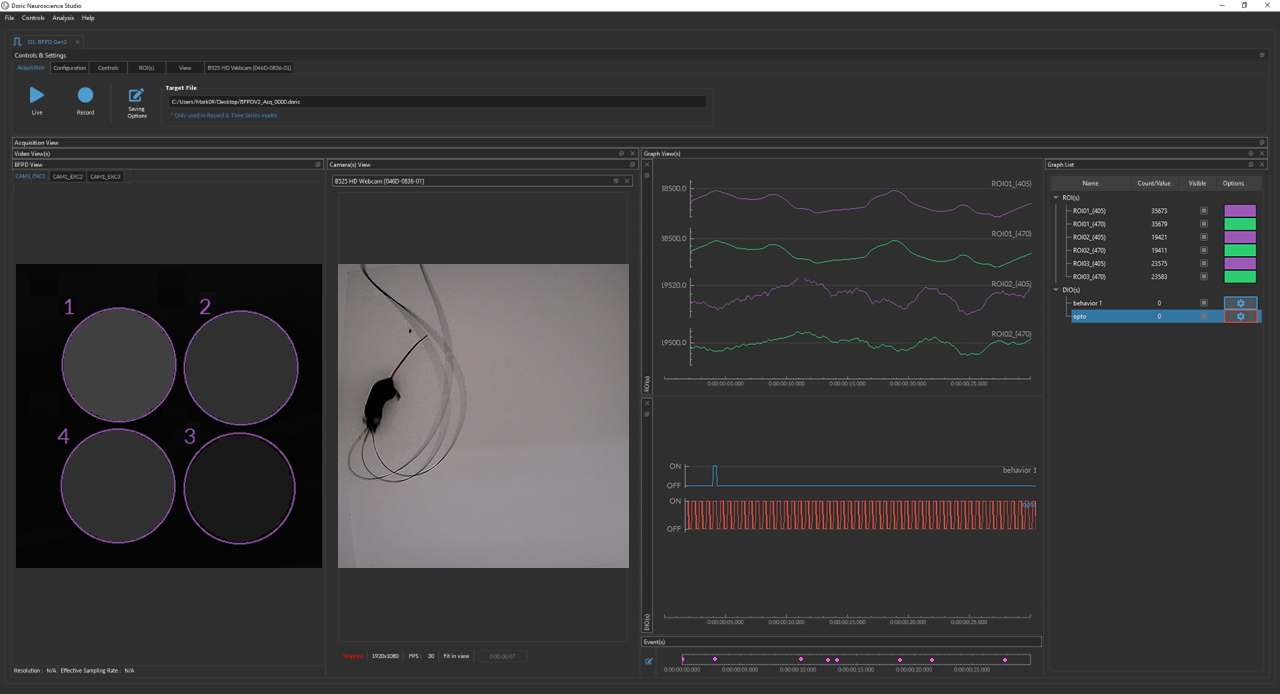This screenshot has height=694, width=1280.
Task: Float the Graph View(s) panel via its undock icon
Action: pyautogui.click(x=1251, y=153)
